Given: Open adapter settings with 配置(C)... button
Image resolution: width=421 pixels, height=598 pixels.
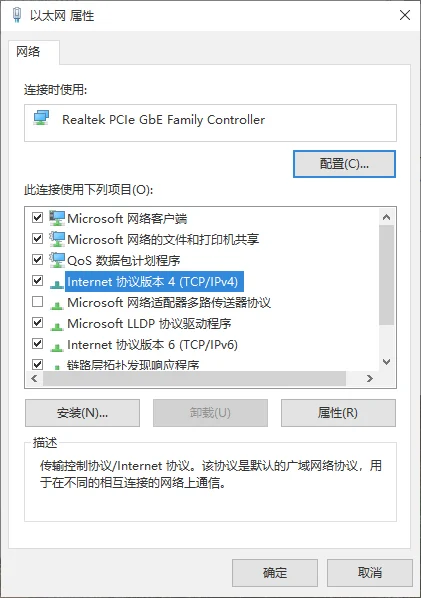Looking at the screenshot, I should [344, 164].
